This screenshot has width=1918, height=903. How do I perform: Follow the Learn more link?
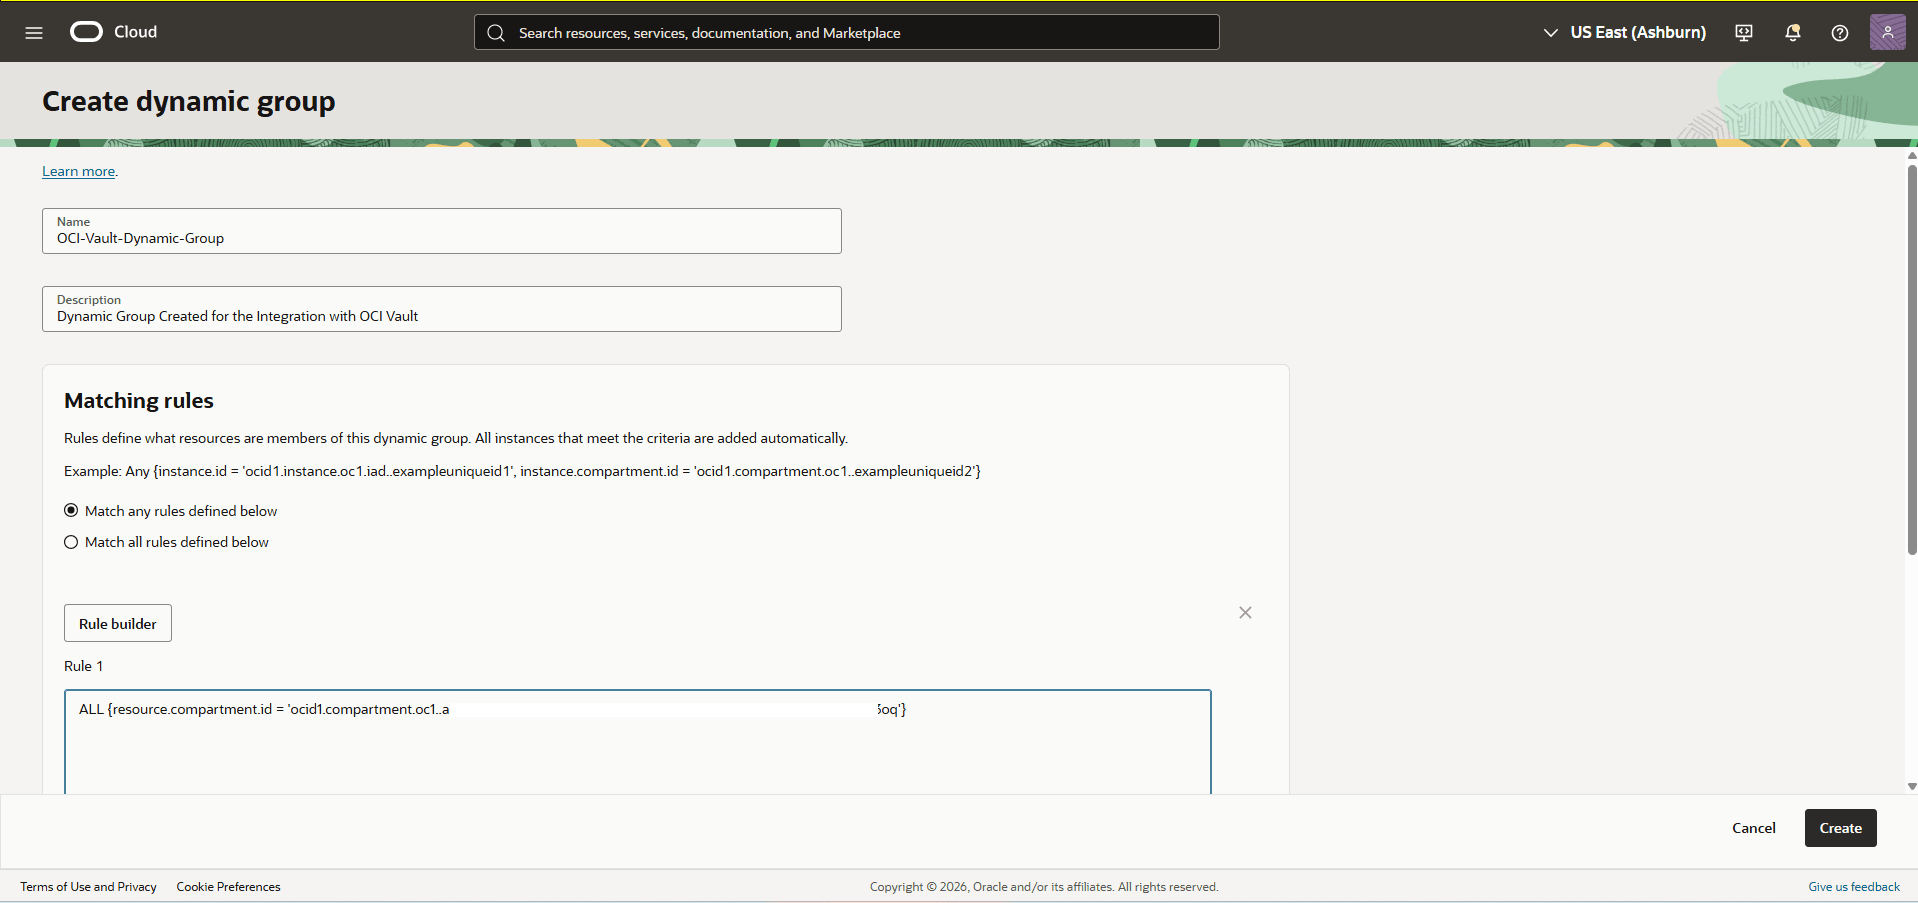pyautogui.click(x=79, y=171)
